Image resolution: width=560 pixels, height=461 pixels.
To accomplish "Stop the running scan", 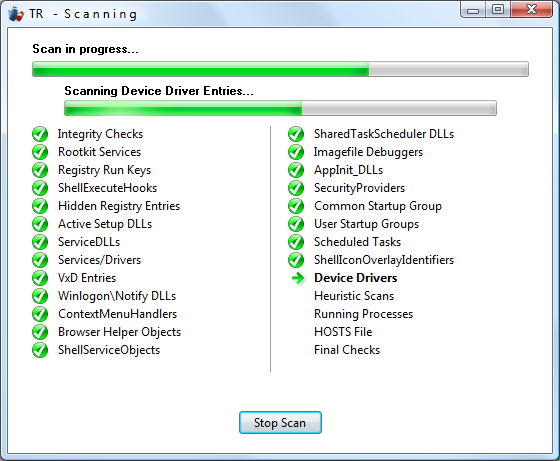I will click(x=280, y=423).
